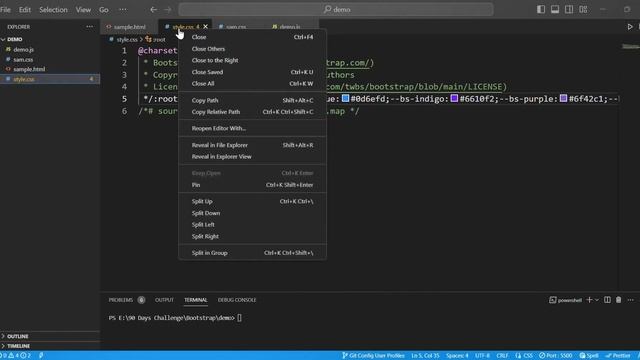The image size is (640, 360).
Task: Open the PROBLEMS panel tab
Action: tap(121, 300)
